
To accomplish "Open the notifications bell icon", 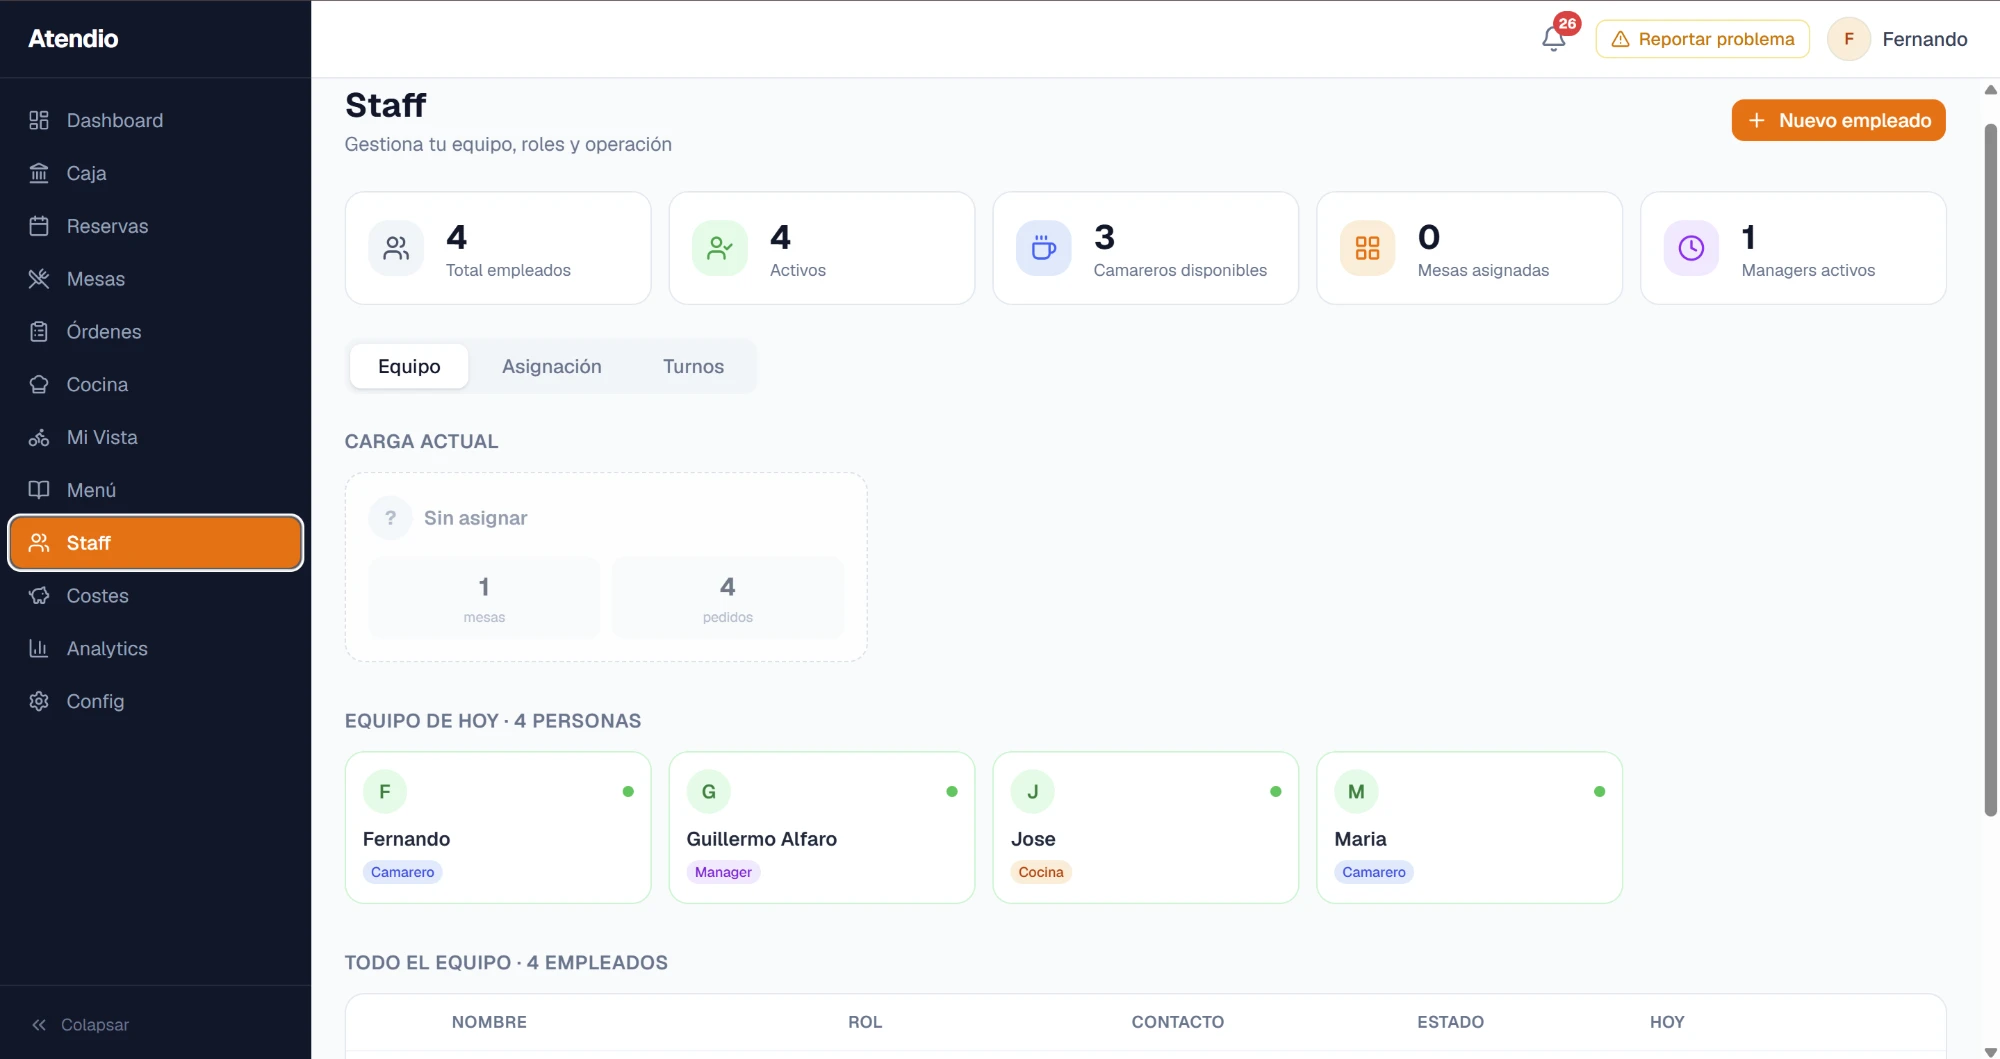I will click(x=1553, y=39).
